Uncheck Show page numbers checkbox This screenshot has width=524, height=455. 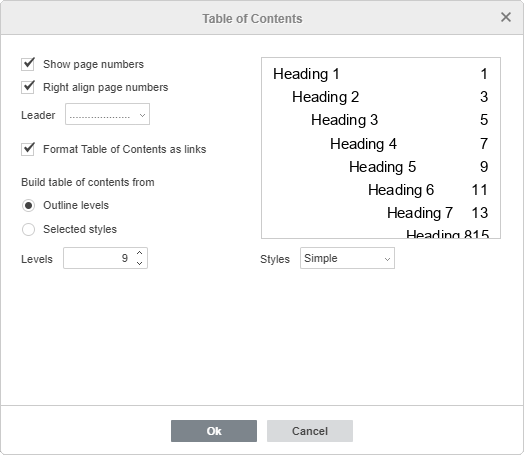(28, 64)
